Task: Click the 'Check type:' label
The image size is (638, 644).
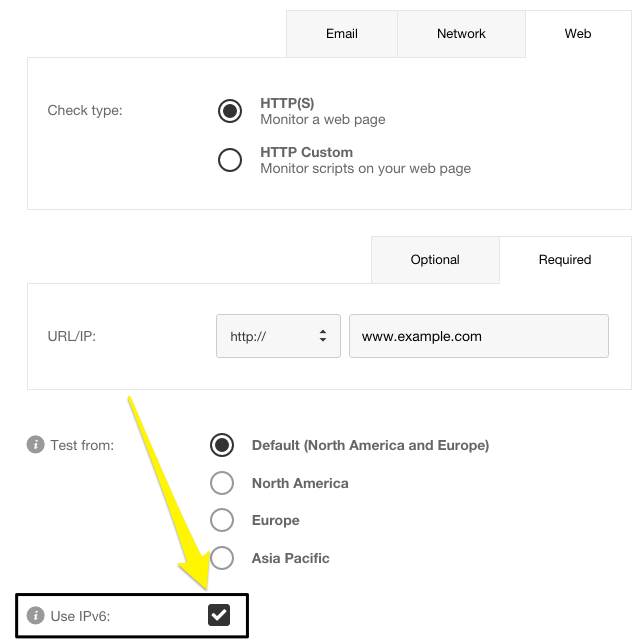Action: point(85,111)
